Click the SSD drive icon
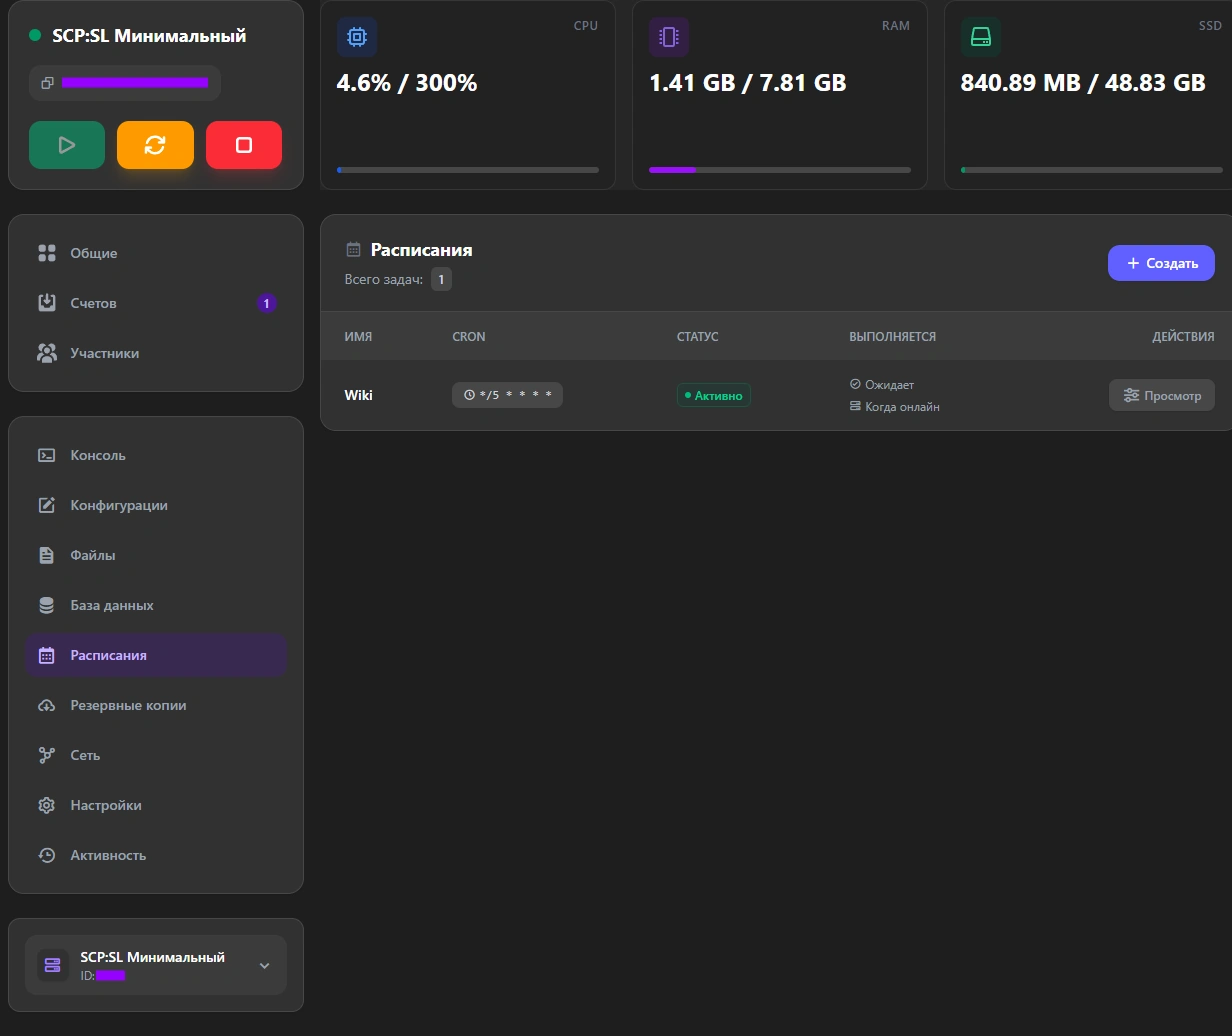Screen dimensions: 1232x1036 tap(981, 37)
